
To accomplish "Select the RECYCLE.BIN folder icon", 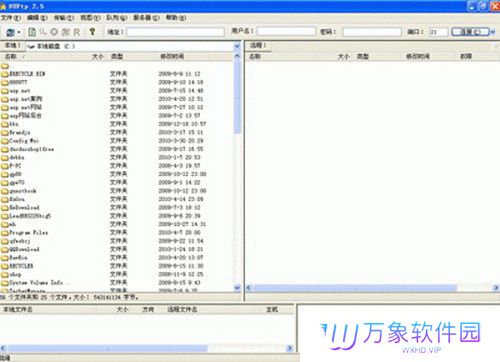I will (5, 74).
